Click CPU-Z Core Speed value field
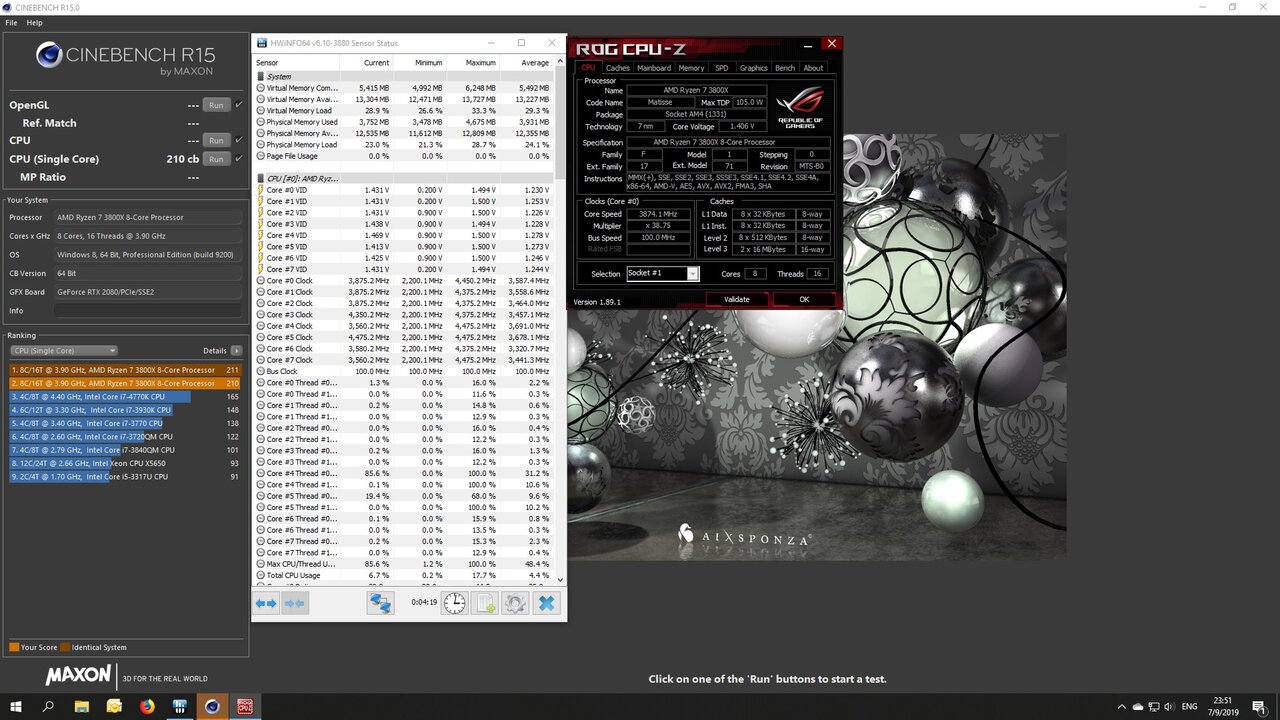The image size is (1280, 720). pos(659,214)
